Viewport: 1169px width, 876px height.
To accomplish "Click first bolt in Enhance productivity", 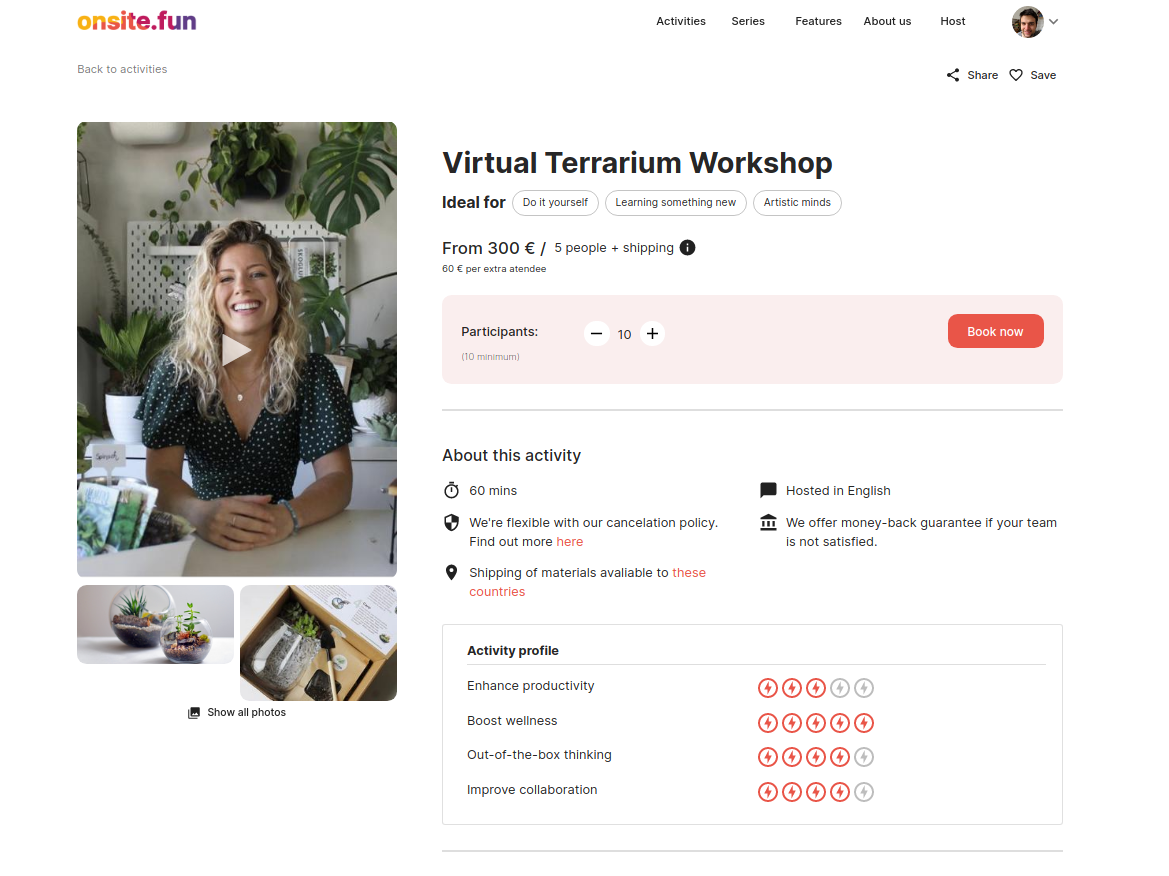I will 768,687.
